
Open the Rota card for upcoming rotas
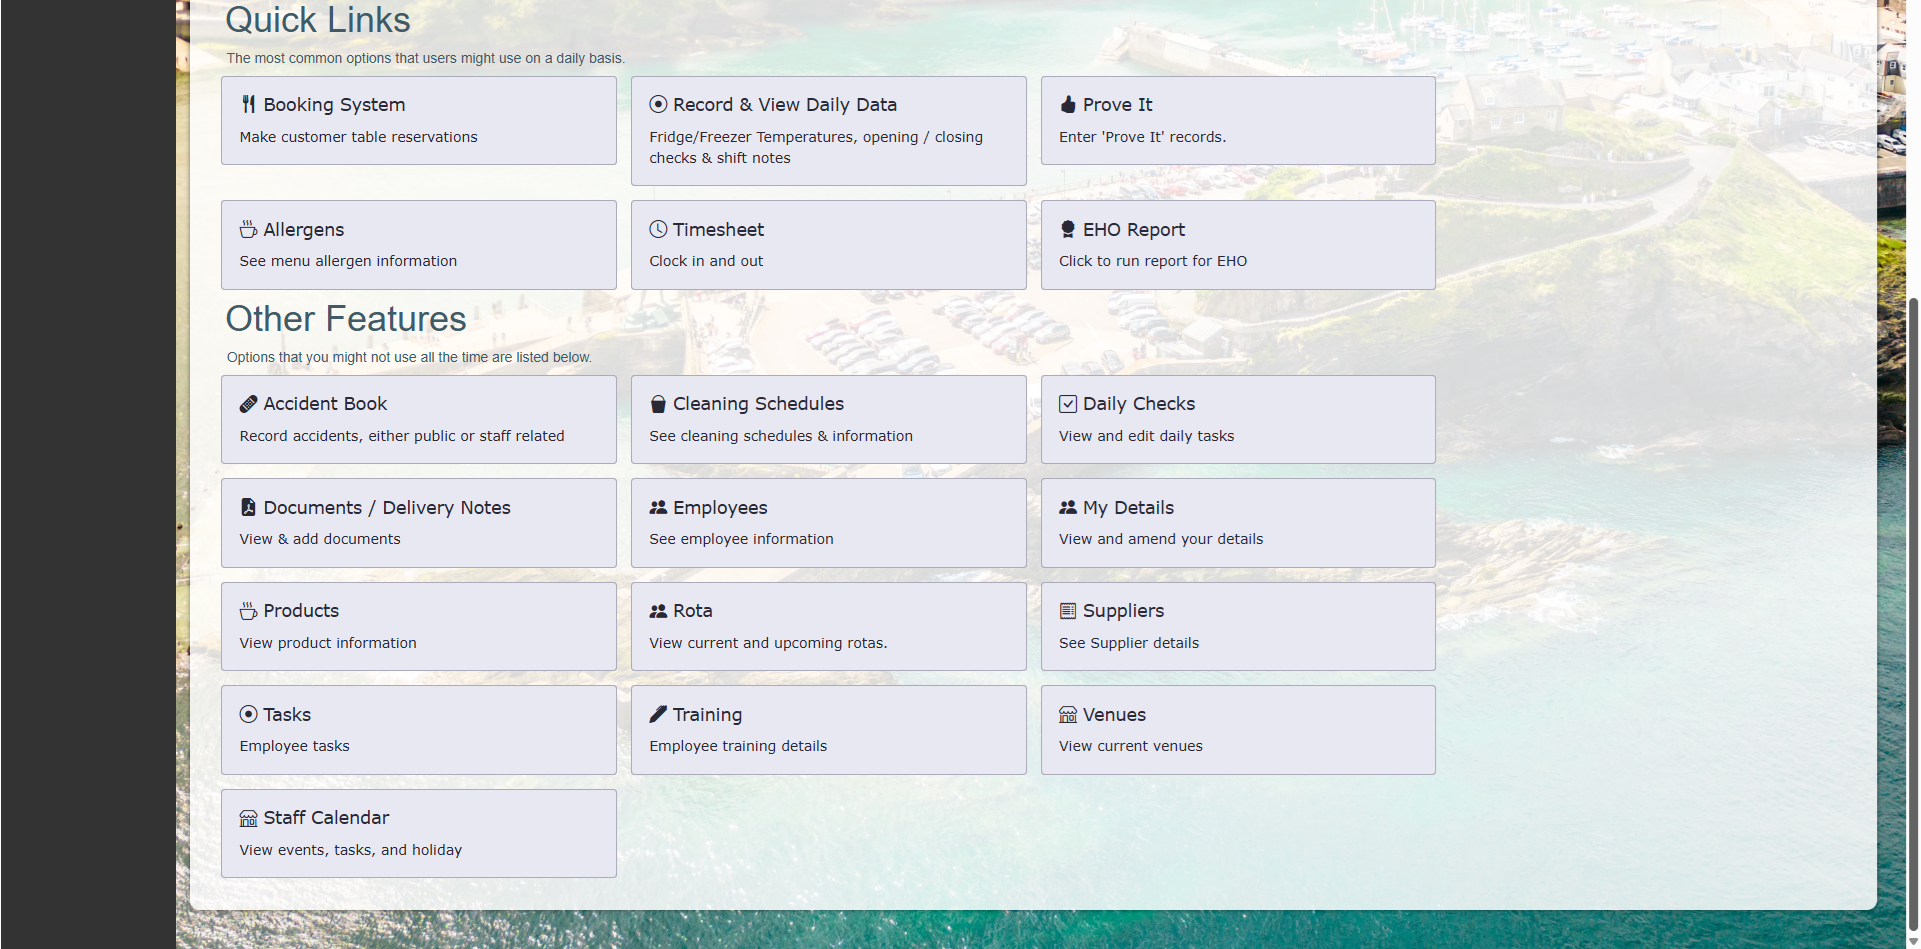[828, 626]
